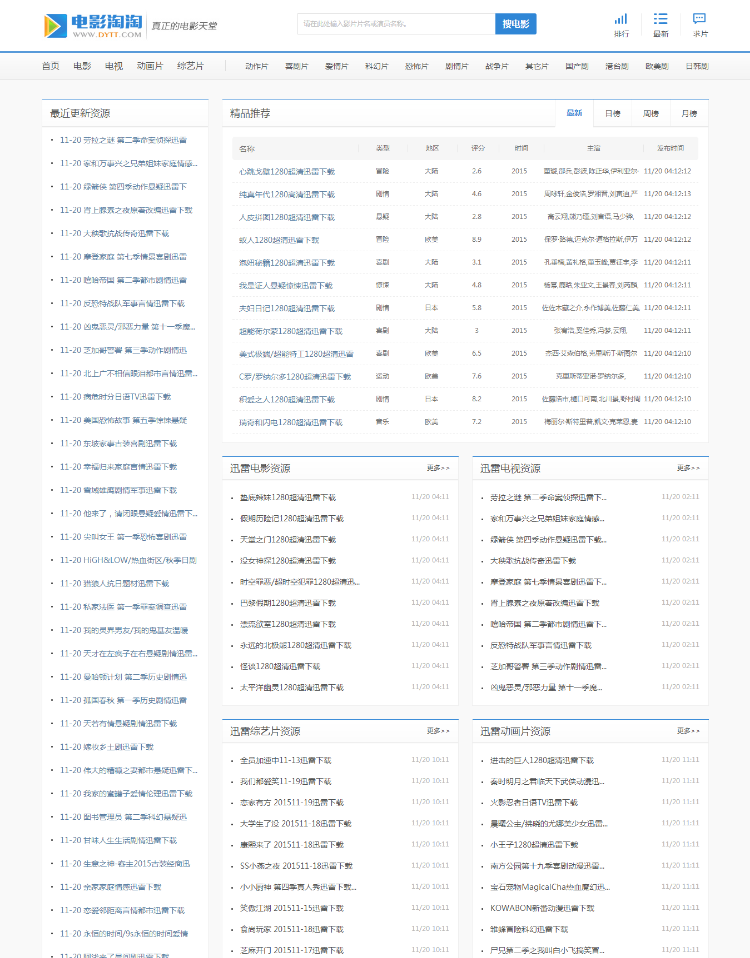
Task: Expand 更多 in 迅雷动画片资源 section
Action: tap(688, 731)
